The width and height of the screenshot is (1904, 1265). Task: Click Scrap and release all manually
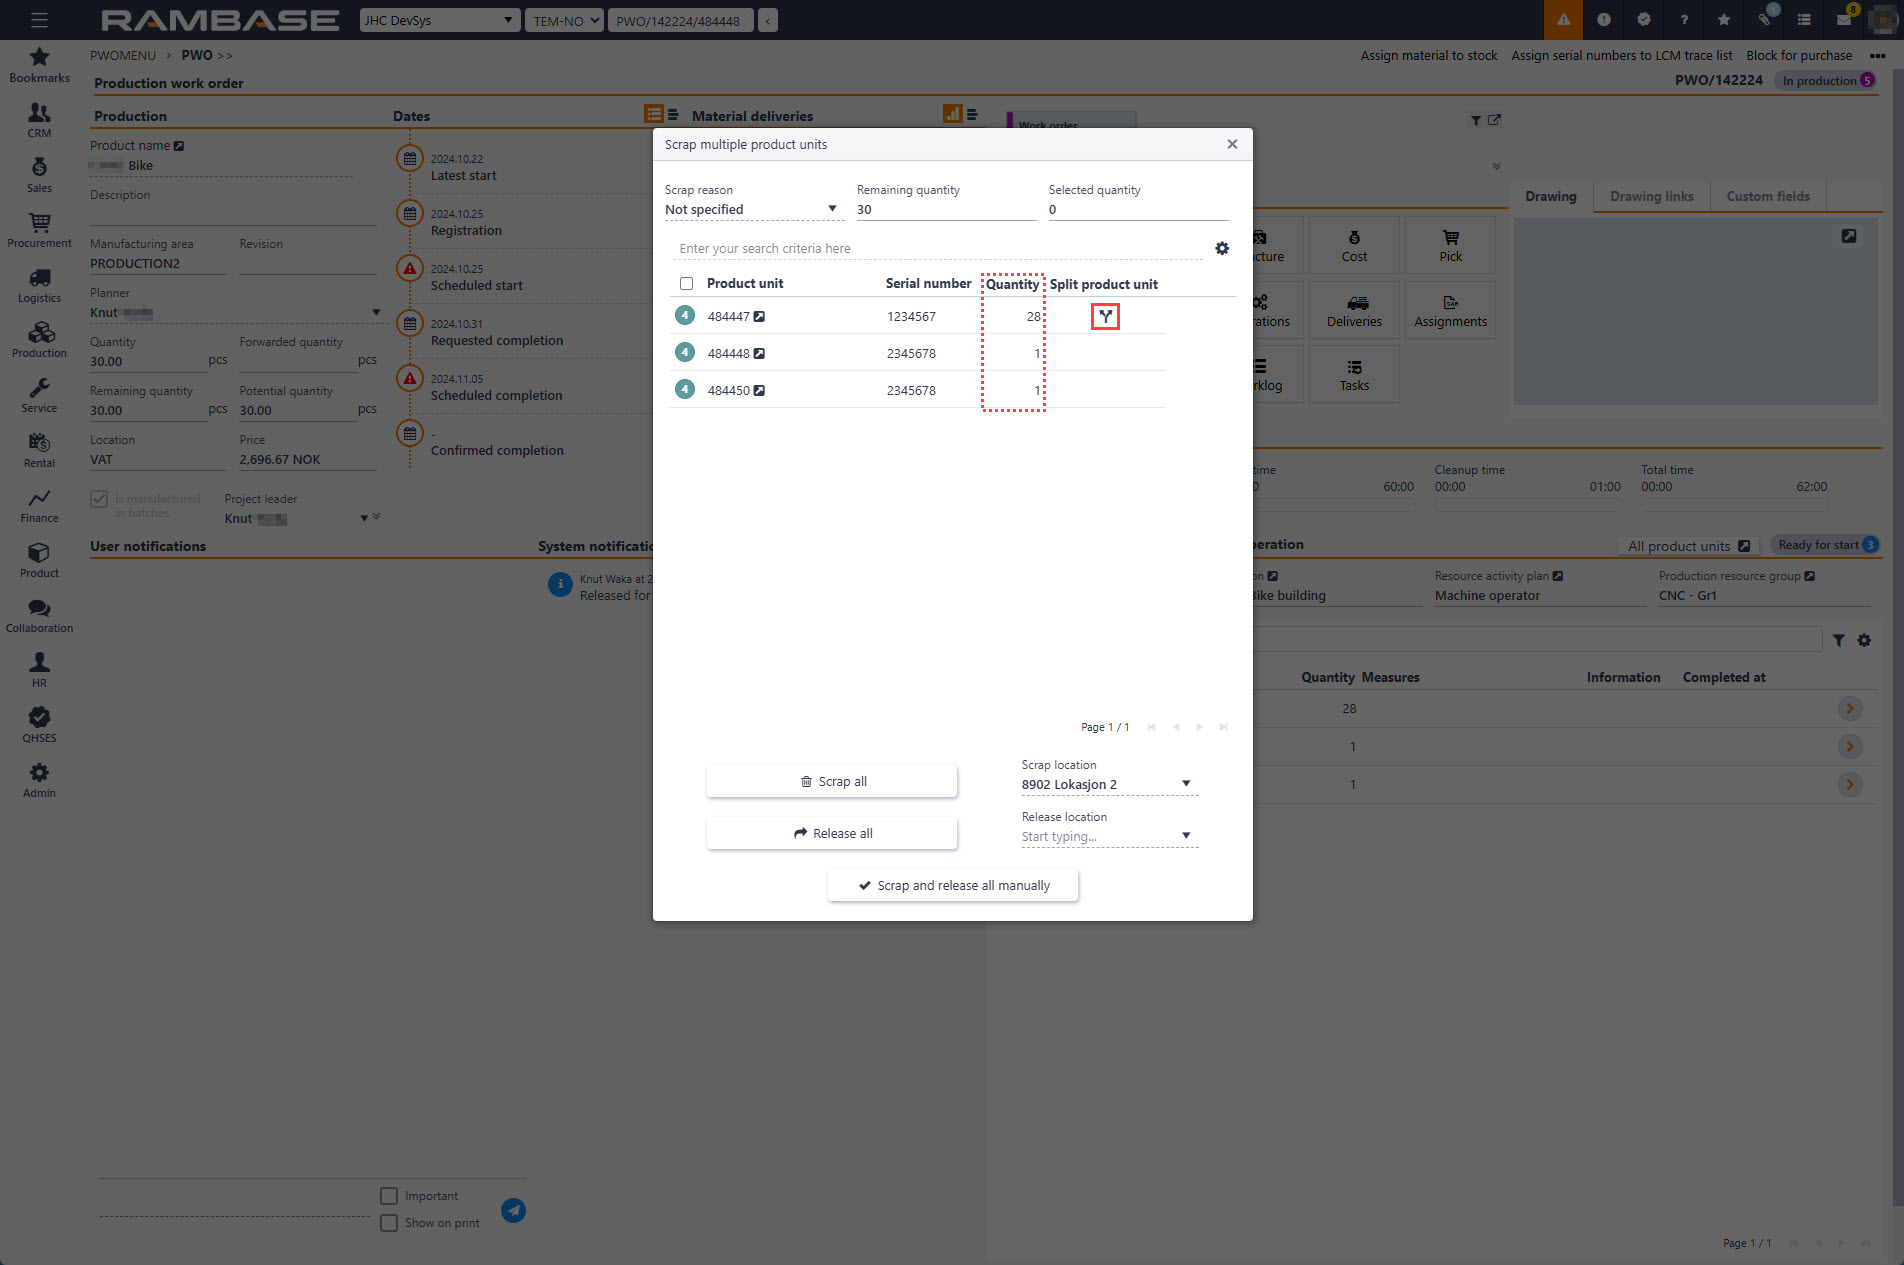point(953,885)
